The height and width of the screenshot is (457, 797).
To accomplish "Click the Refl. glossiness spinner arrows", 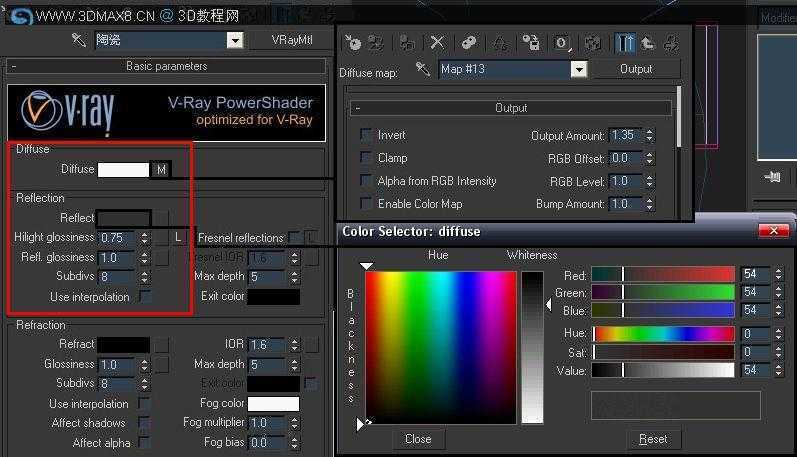I will 145,257.
